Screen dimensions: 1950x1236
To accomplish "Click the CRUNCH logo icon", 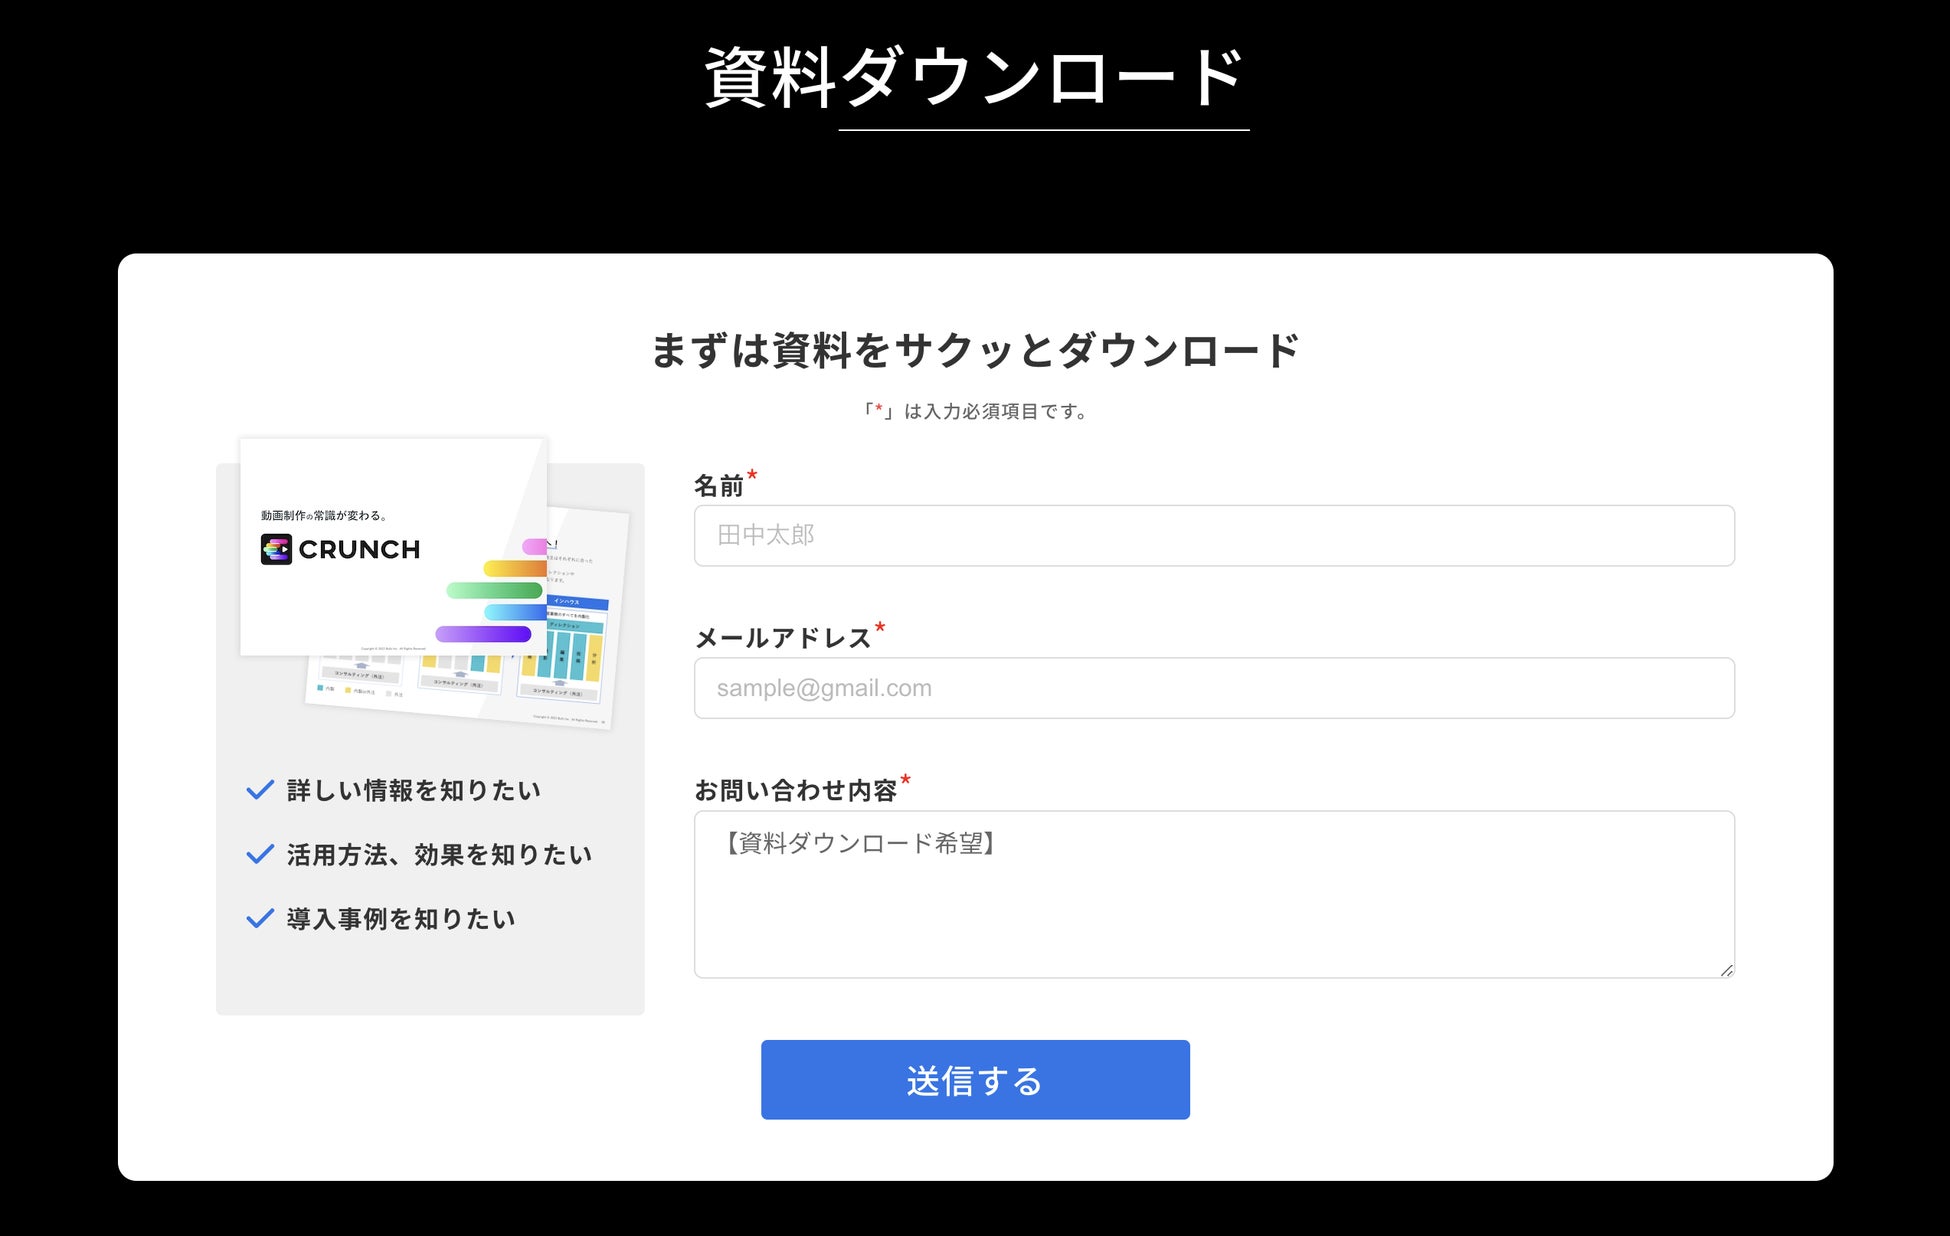I will click(x=276, y=549).
